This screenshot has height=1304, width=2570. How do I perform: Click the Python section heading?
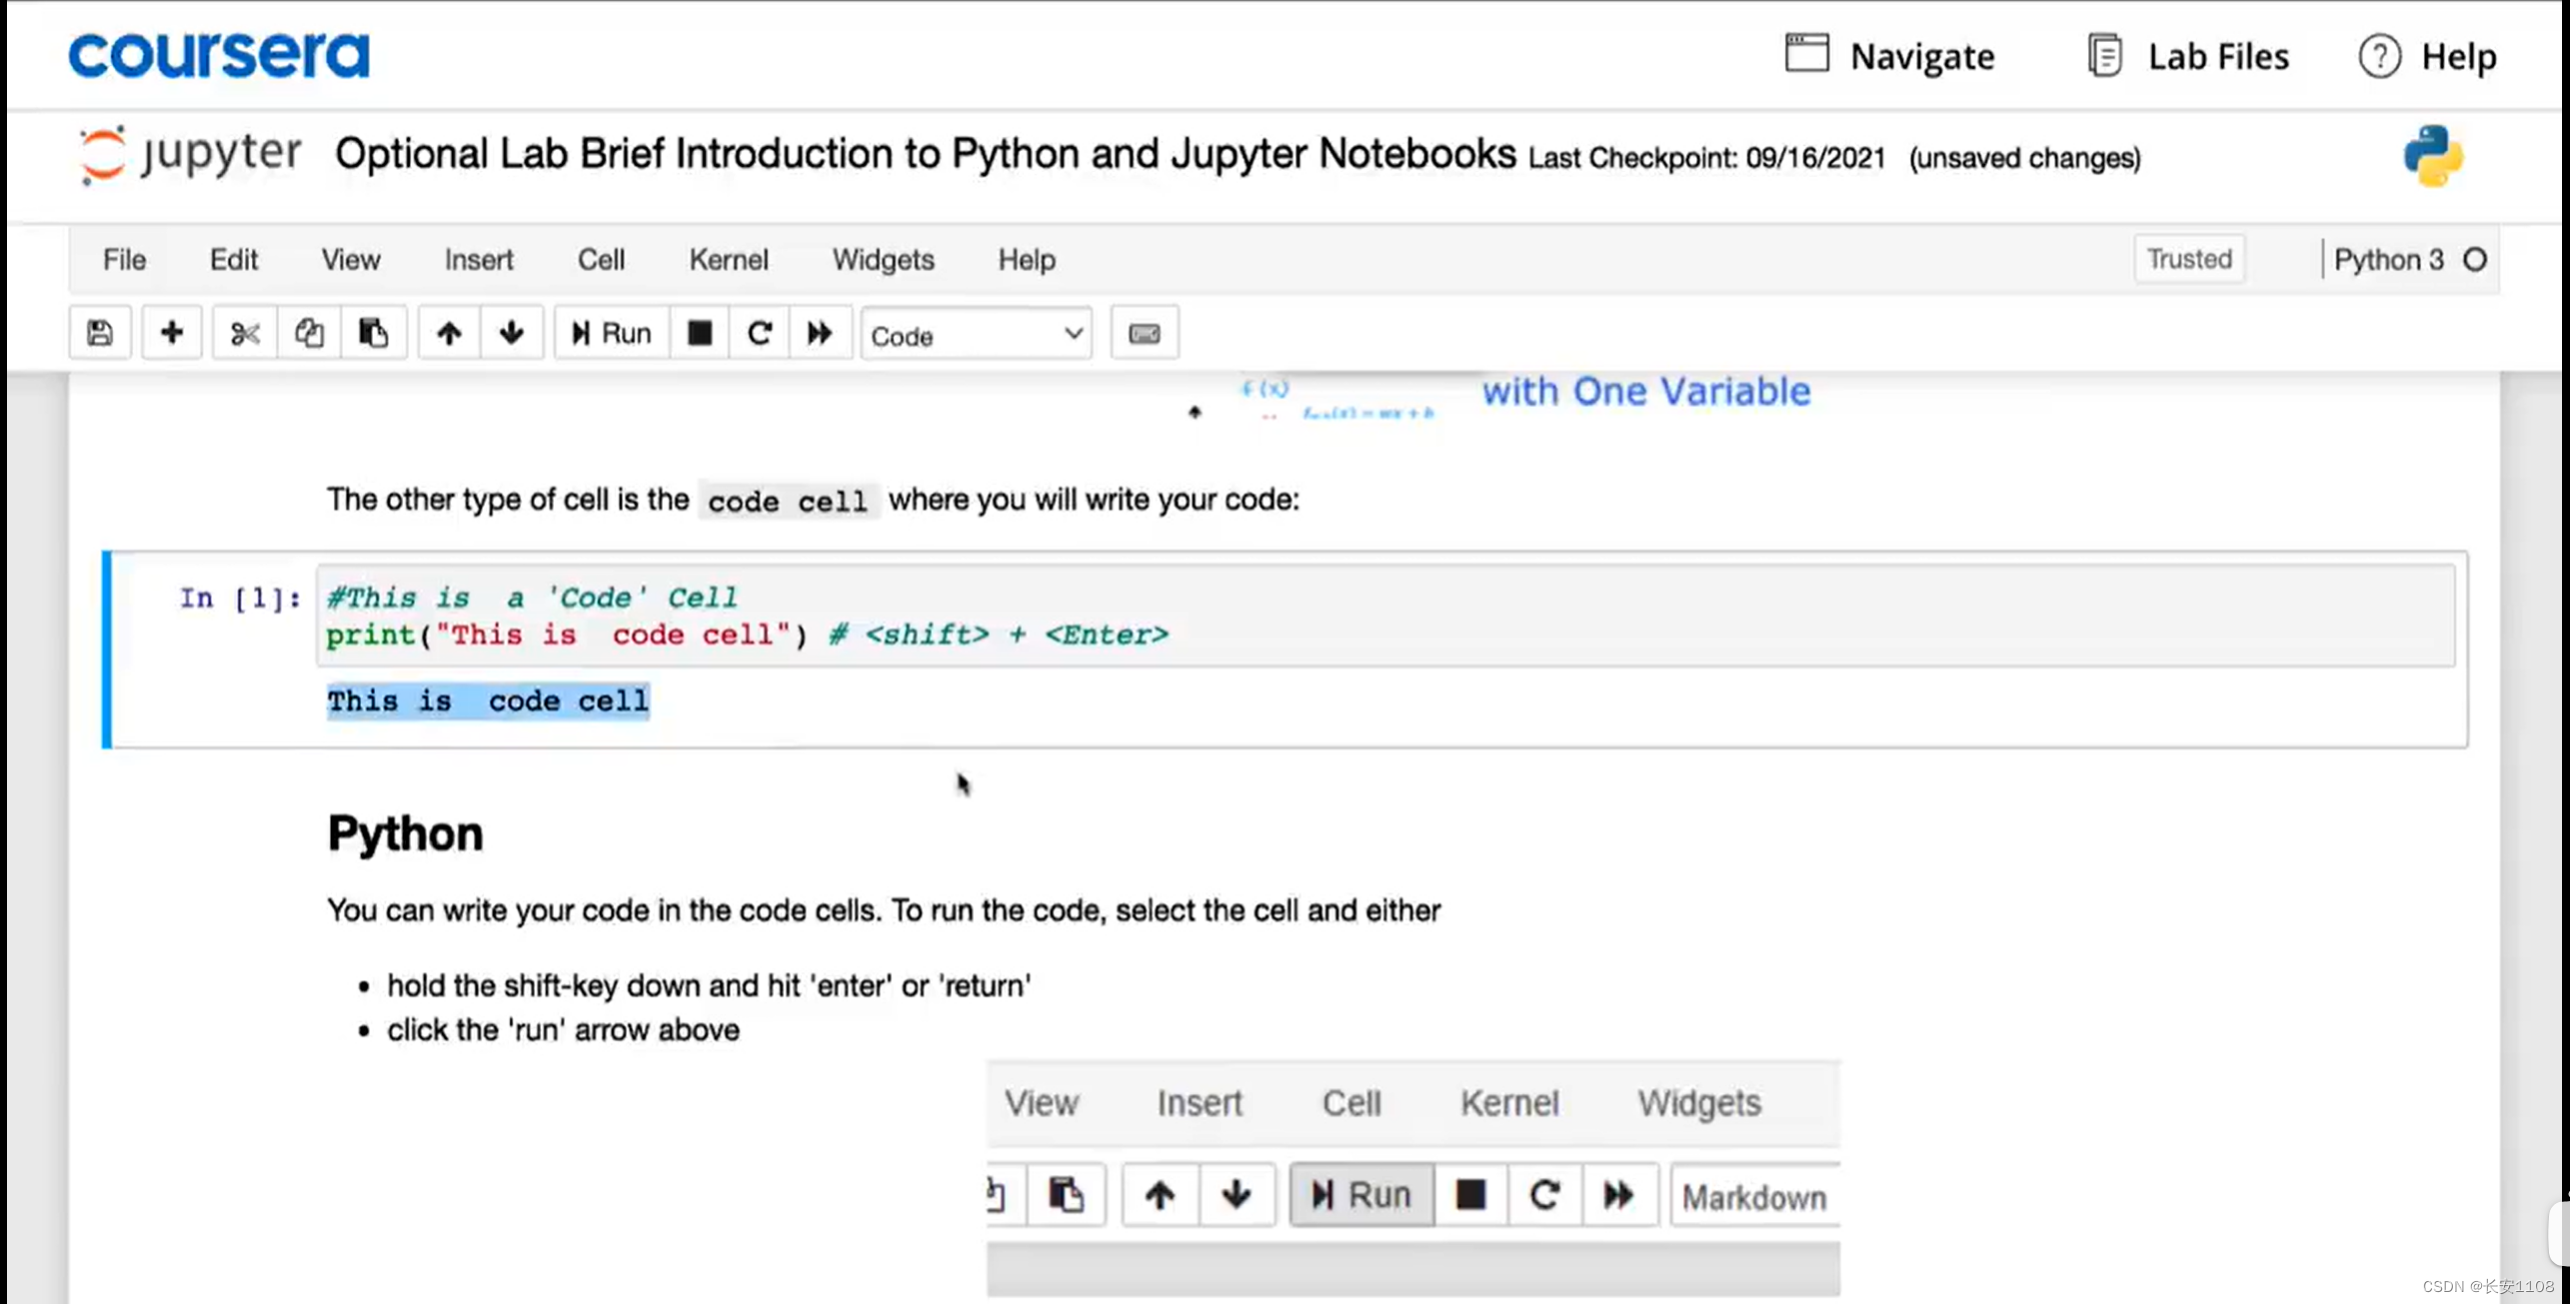tap(405, 834)
